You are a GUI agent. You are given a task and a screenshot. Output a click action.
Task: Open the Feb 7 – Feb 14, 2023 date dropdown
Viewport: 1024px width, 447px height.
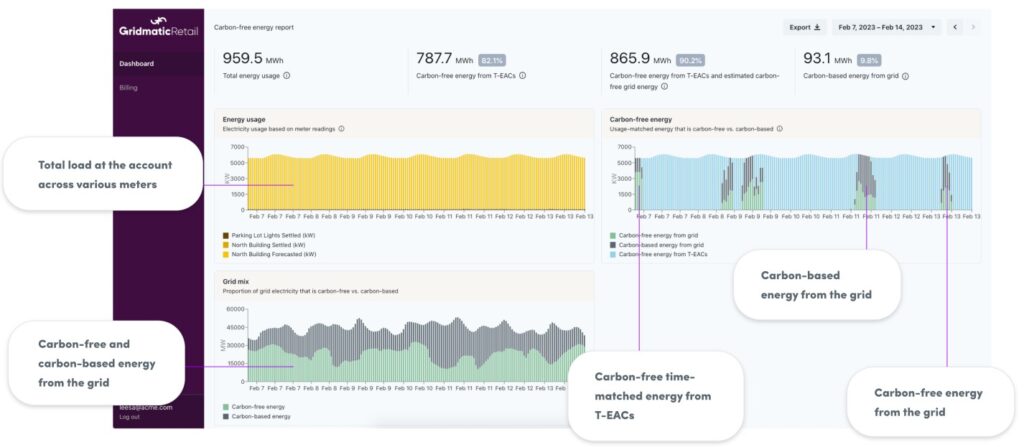point(888,27)
